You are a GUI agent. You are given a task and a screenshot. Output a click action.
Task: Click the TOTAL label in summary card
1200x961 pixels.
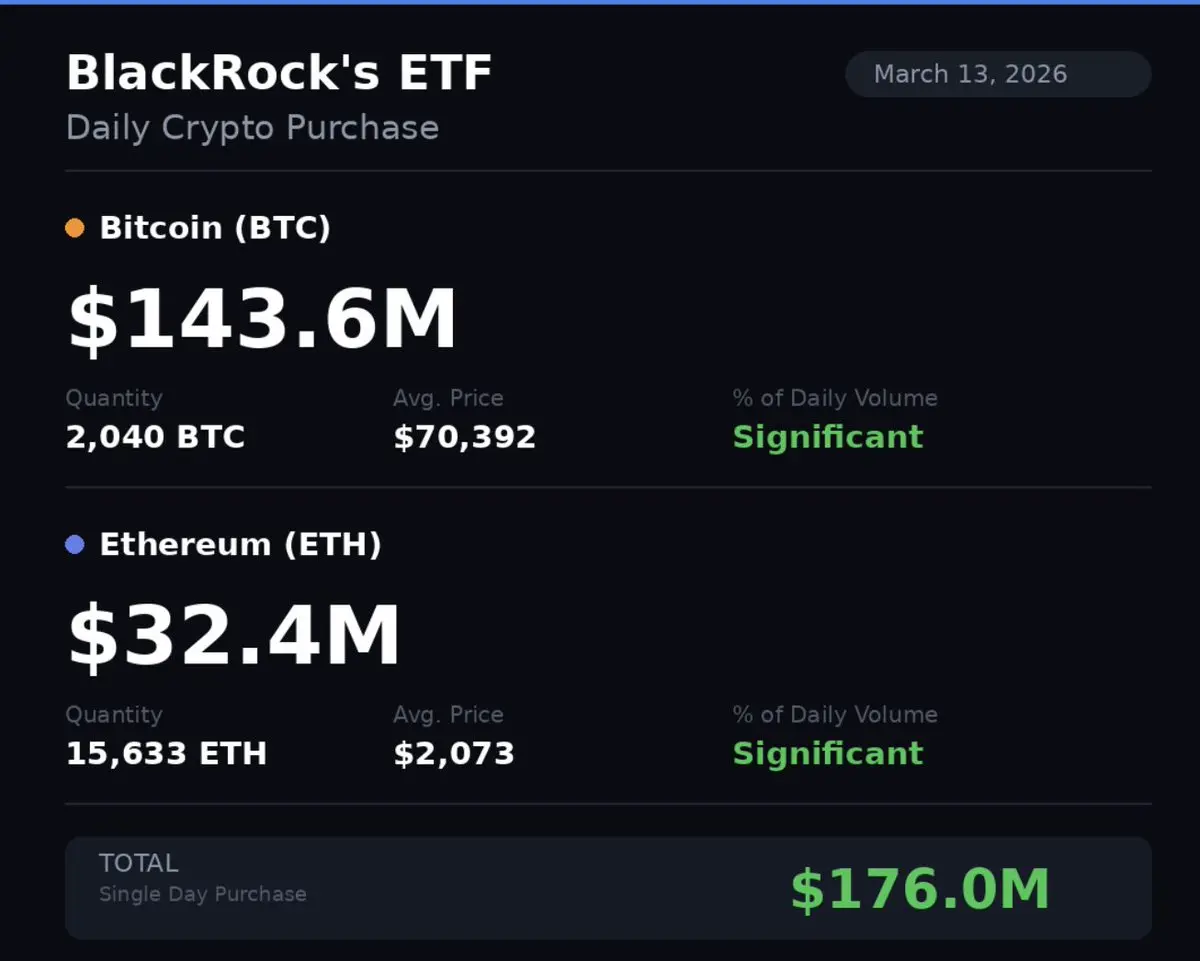point(138,863)
